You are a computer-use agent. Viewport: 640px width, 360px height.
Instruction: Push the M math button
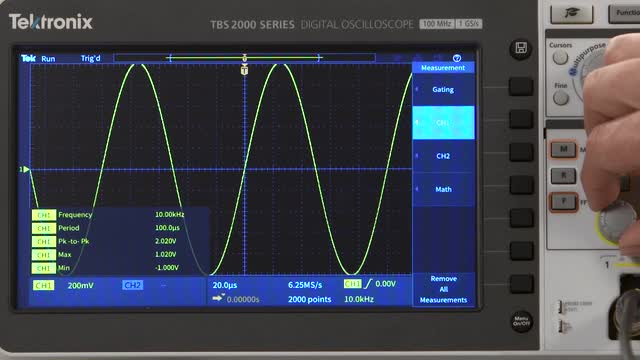(x=564, y=149)
